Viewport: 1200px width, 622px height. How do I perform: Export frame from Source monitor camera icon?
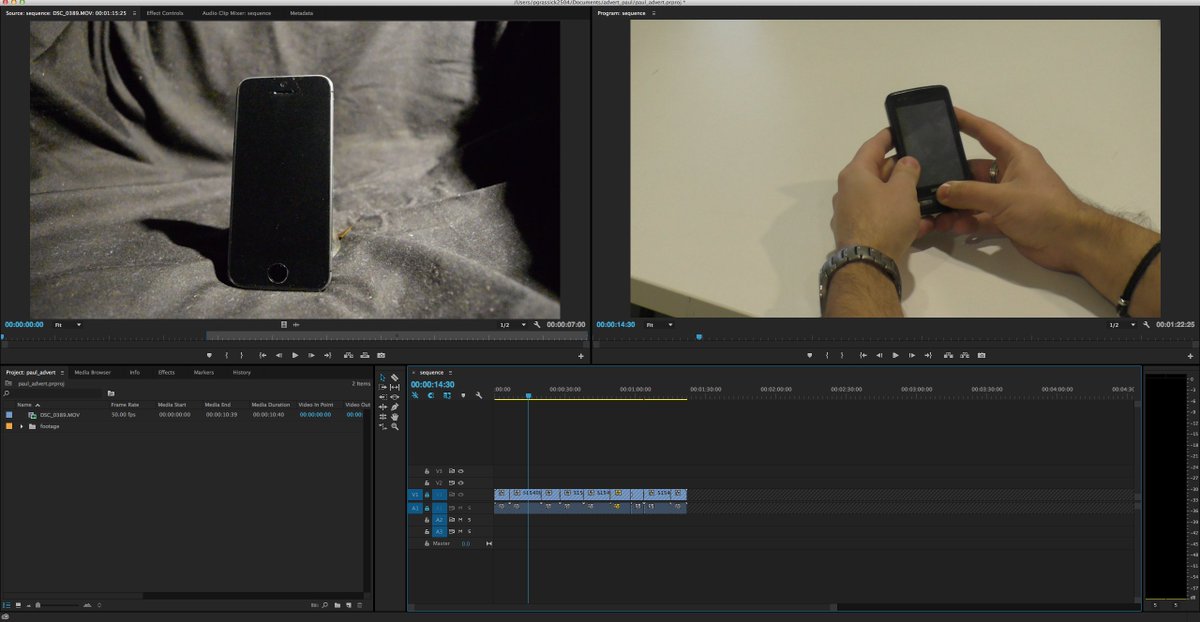381,355
